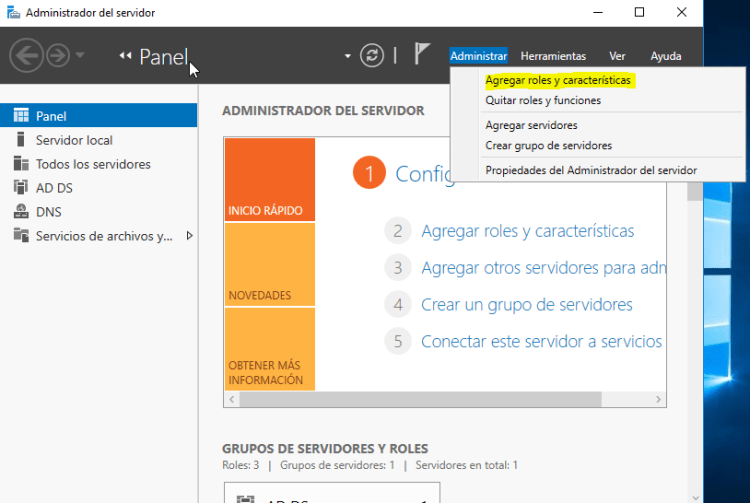This screenshot has height=503, width=750.
Task: Click the forward navigation arrow icon
Action: pos(56,55)
